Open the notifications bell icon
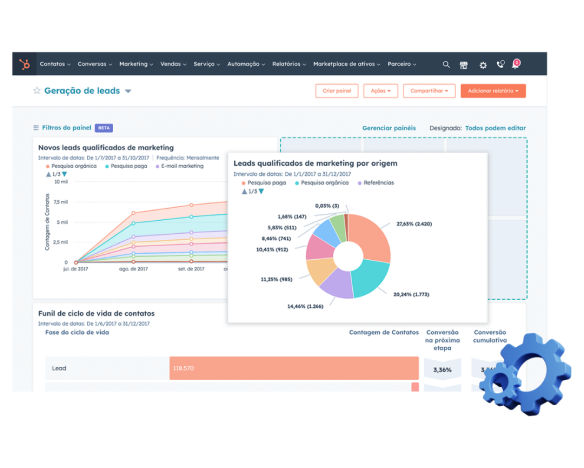 (x=516, y=64)
